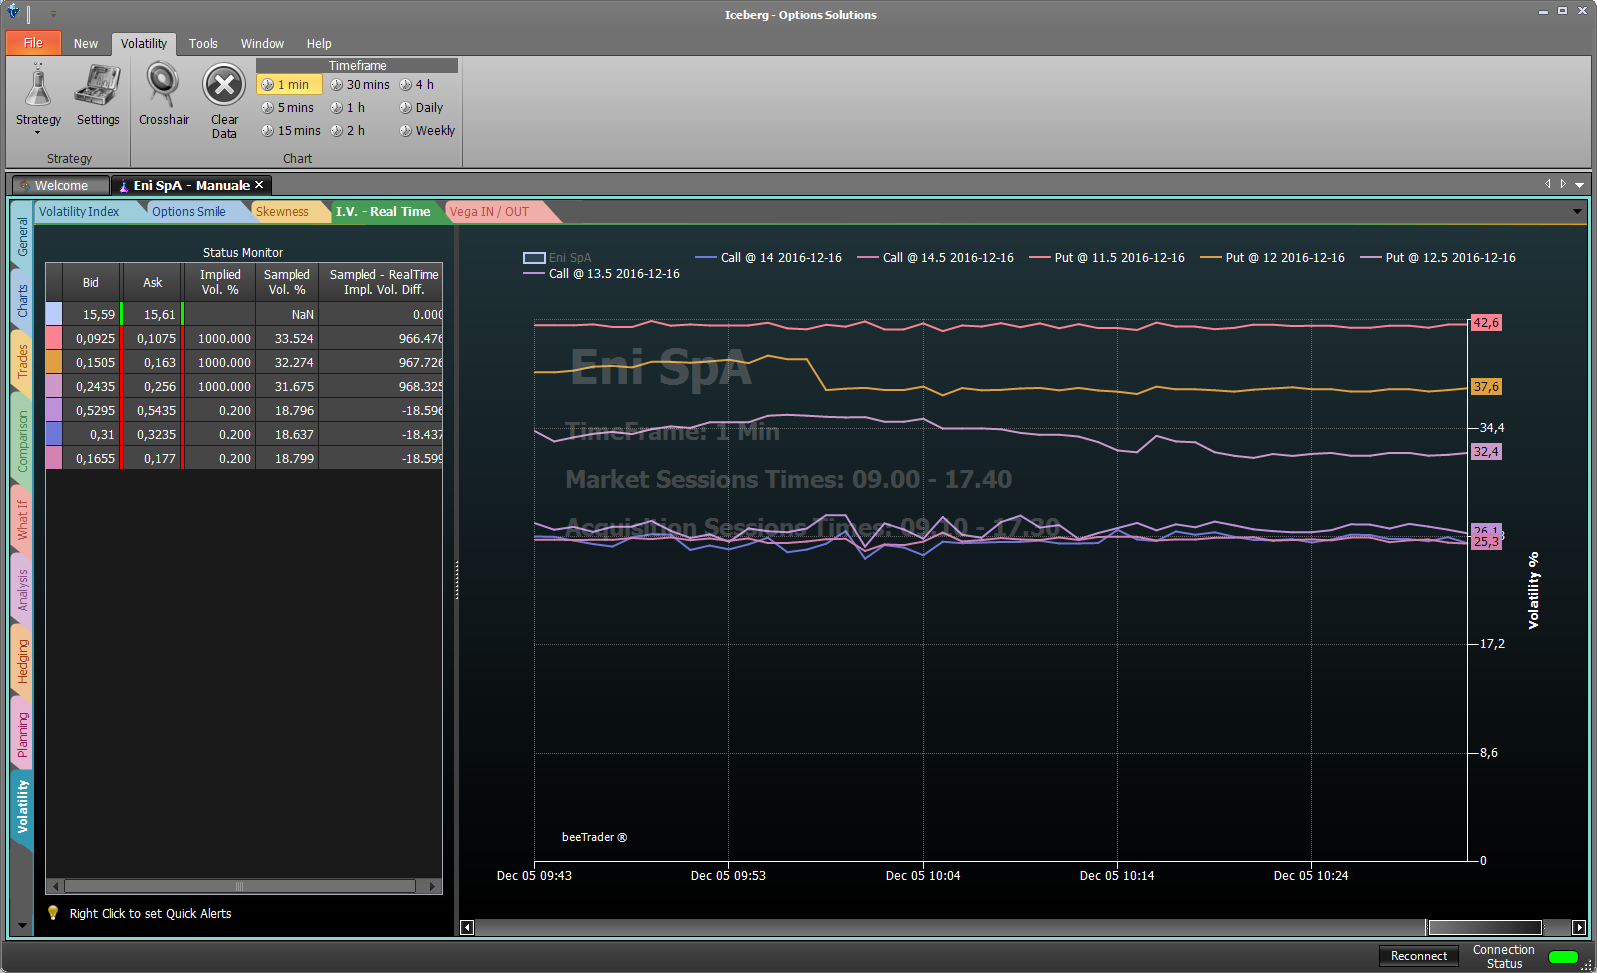
Task: Select the 5 mins timeframe
Action: point(288,108)
